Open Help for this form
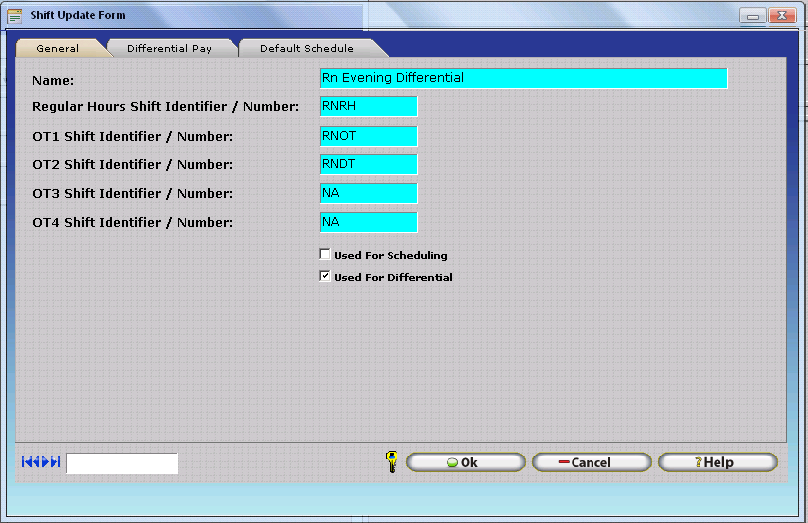808x523 pixels. click(x=717, y=462)
